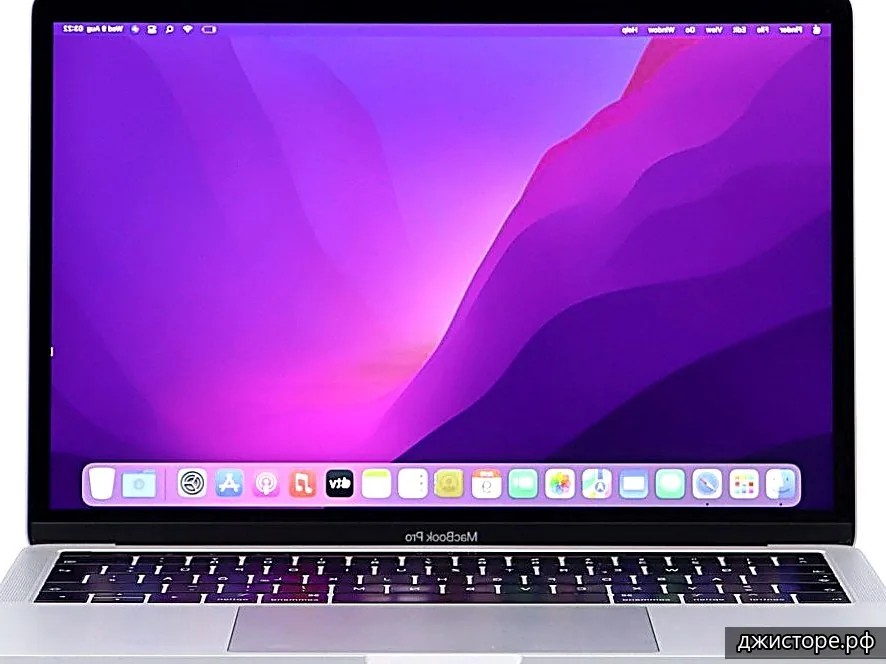Viewport: 886px width, 664px height.
Task: Open Launchpad from the Dock
Action: 744,484
